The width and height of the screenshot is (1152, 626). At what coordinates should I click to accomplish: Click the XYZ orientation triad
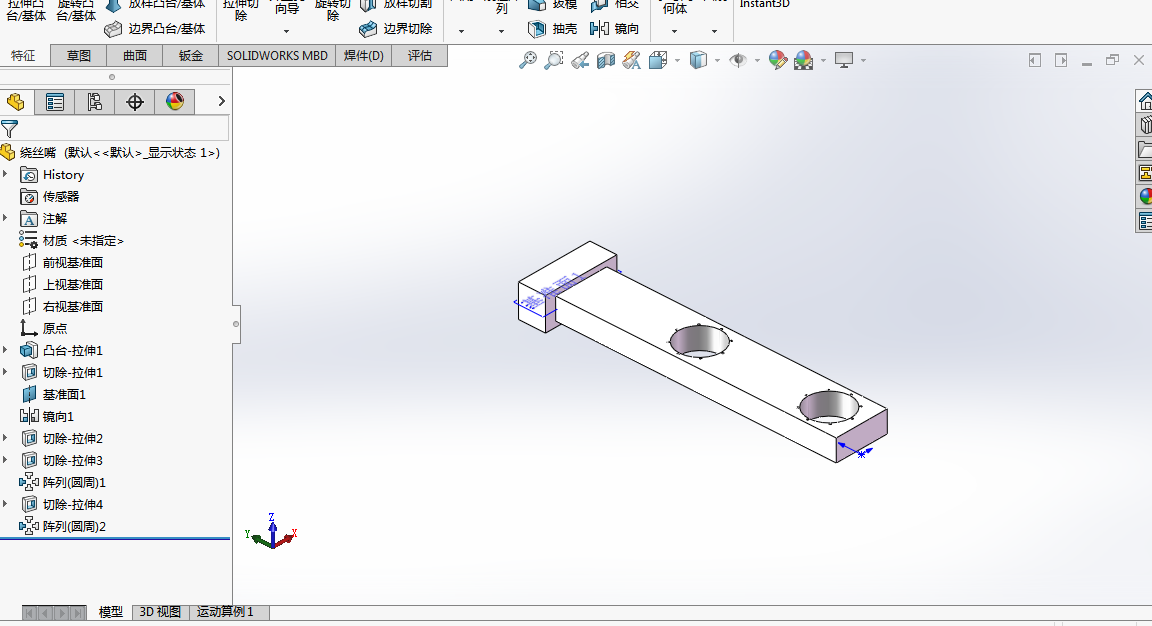(x=271, y=532)
